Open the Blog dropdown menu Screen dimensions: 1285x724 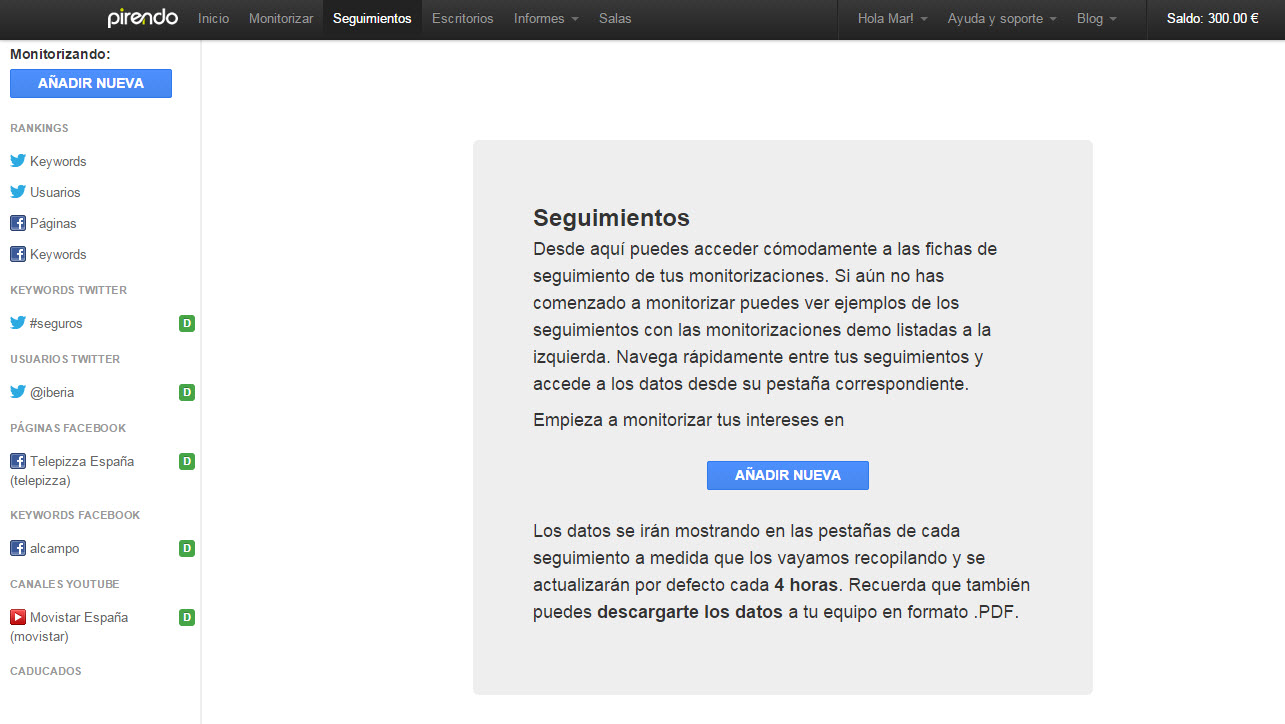tap(1096, 19)
